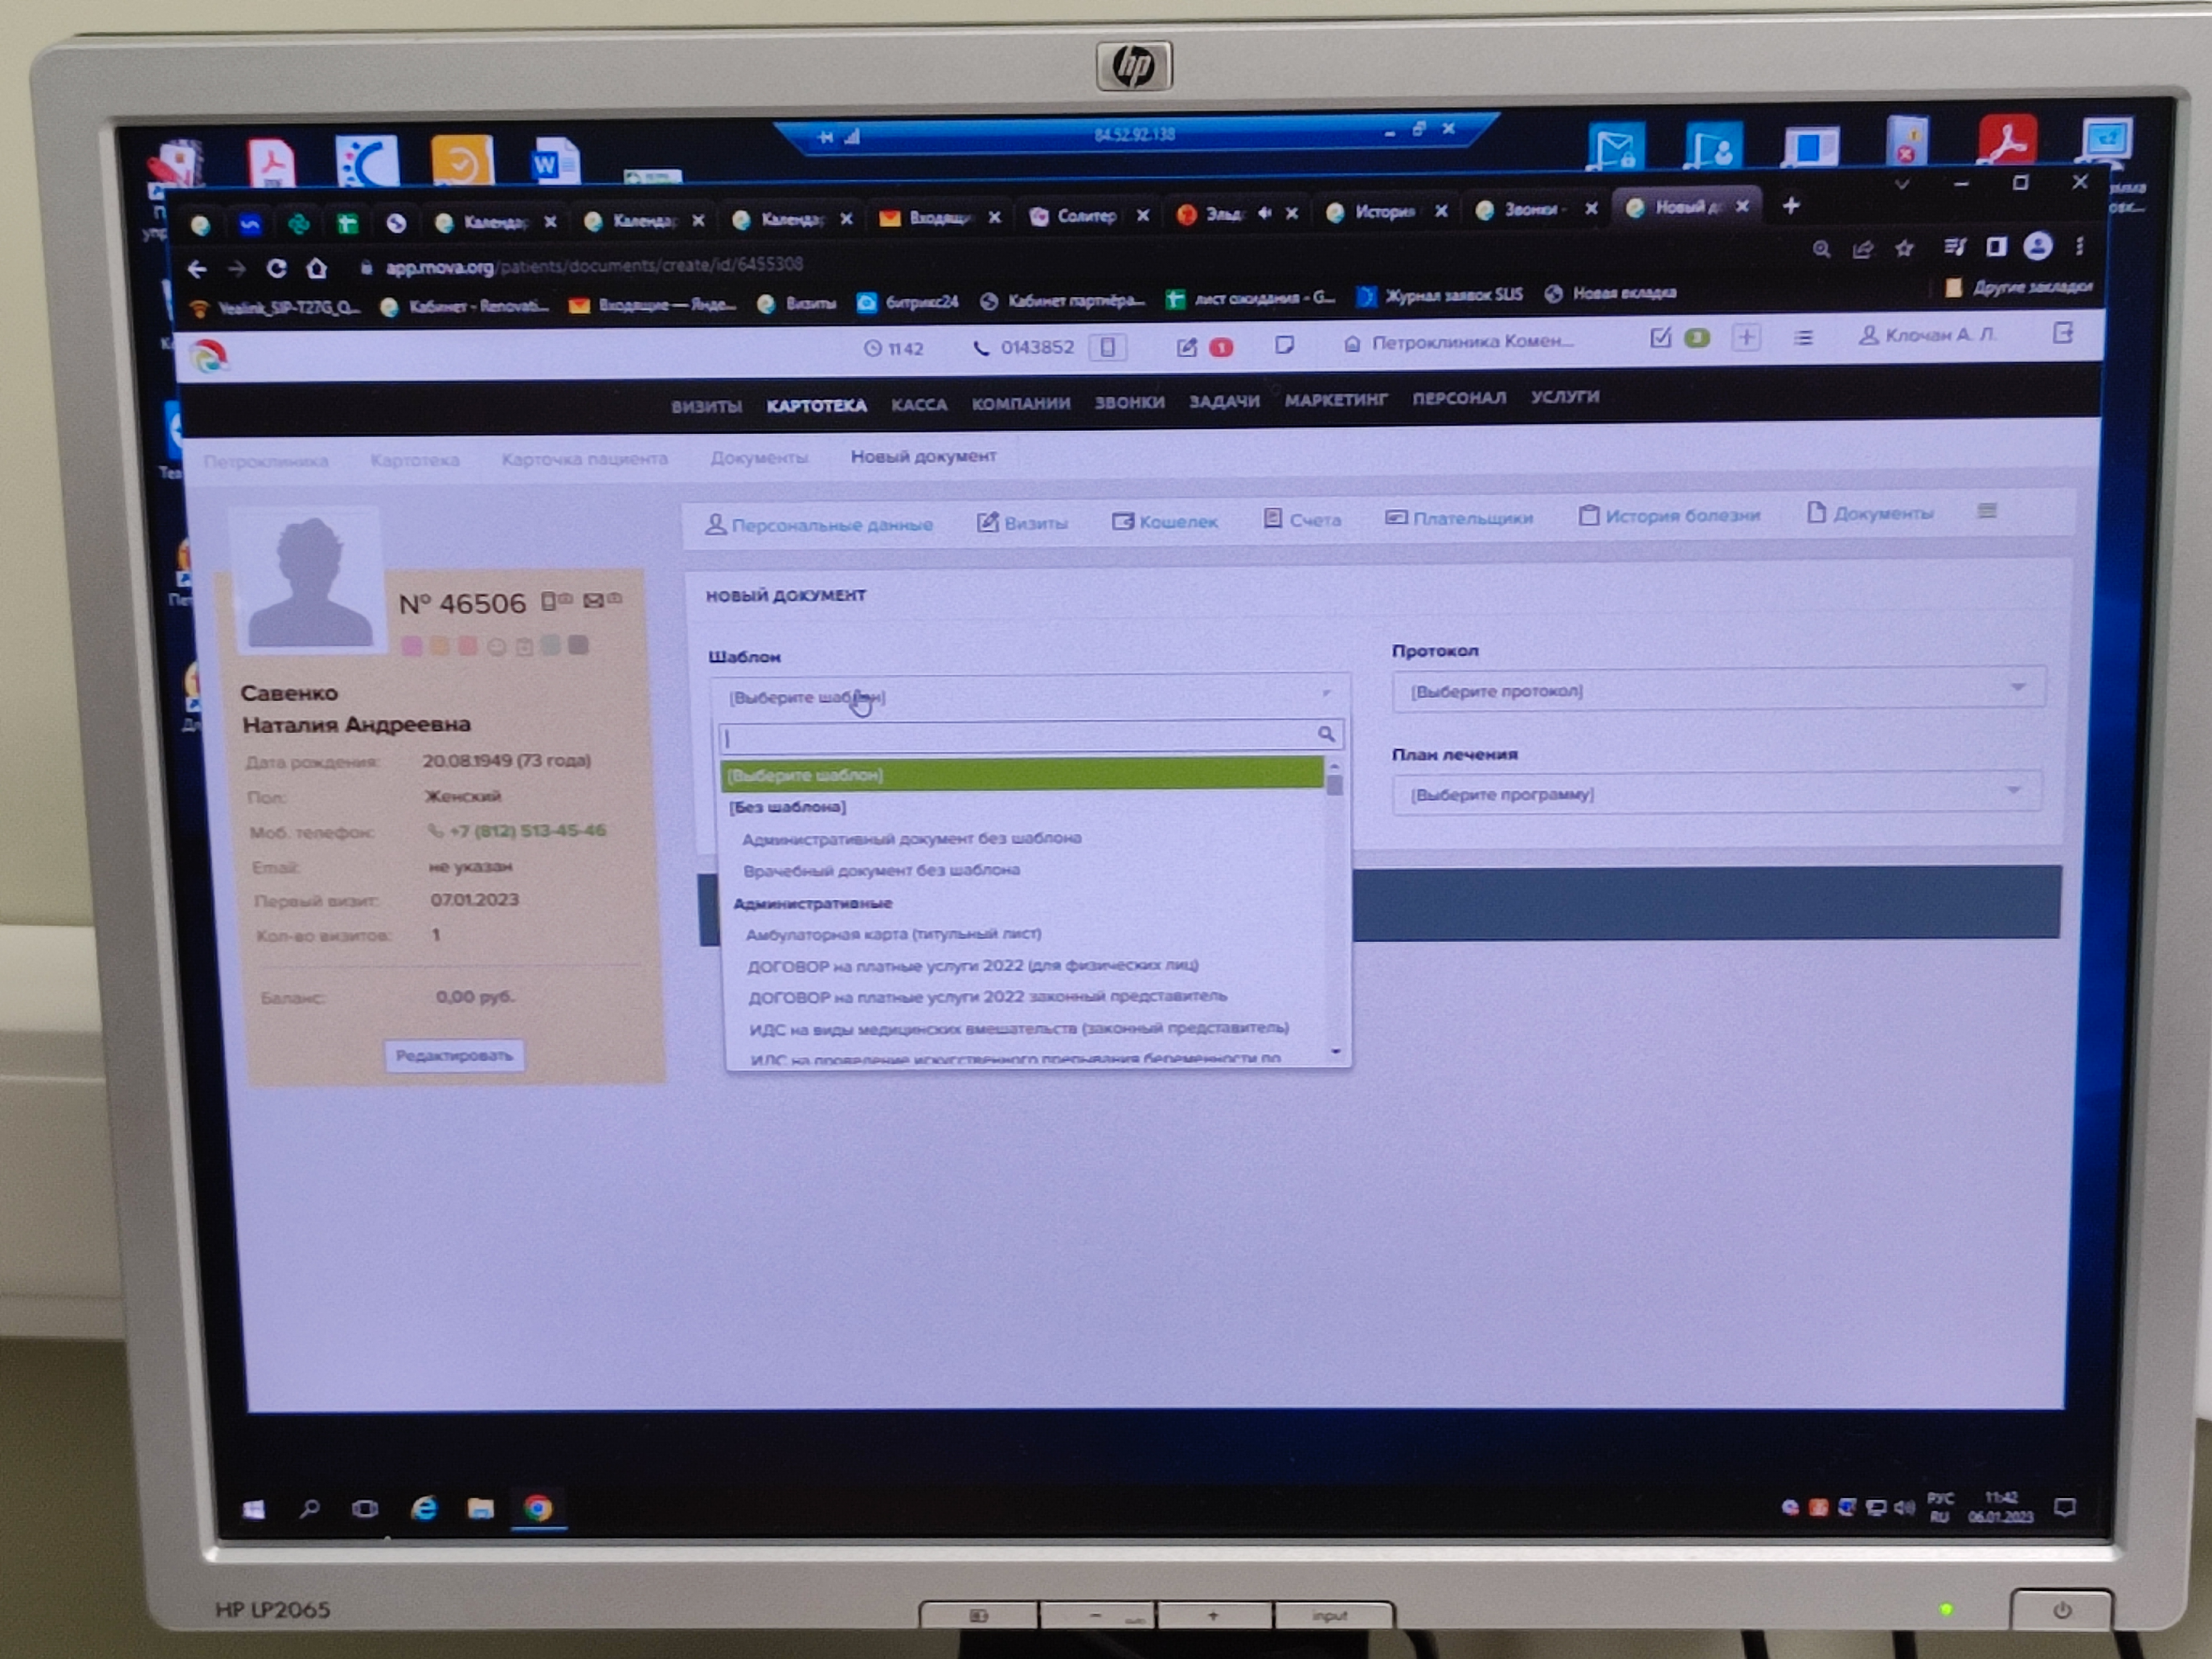
Task: Click the Редактировать button
Action: coord(454,1055)
